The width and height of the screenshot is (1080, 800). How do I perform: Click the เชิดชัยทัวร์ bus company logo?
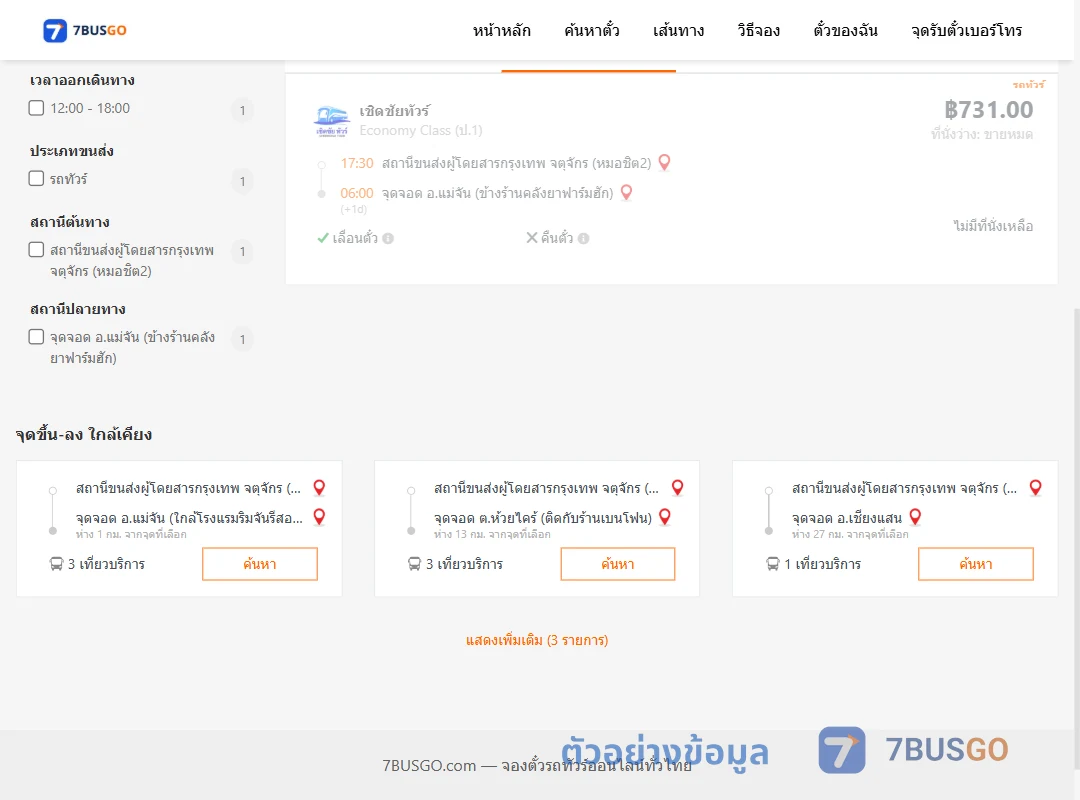[x=332, y=121]
